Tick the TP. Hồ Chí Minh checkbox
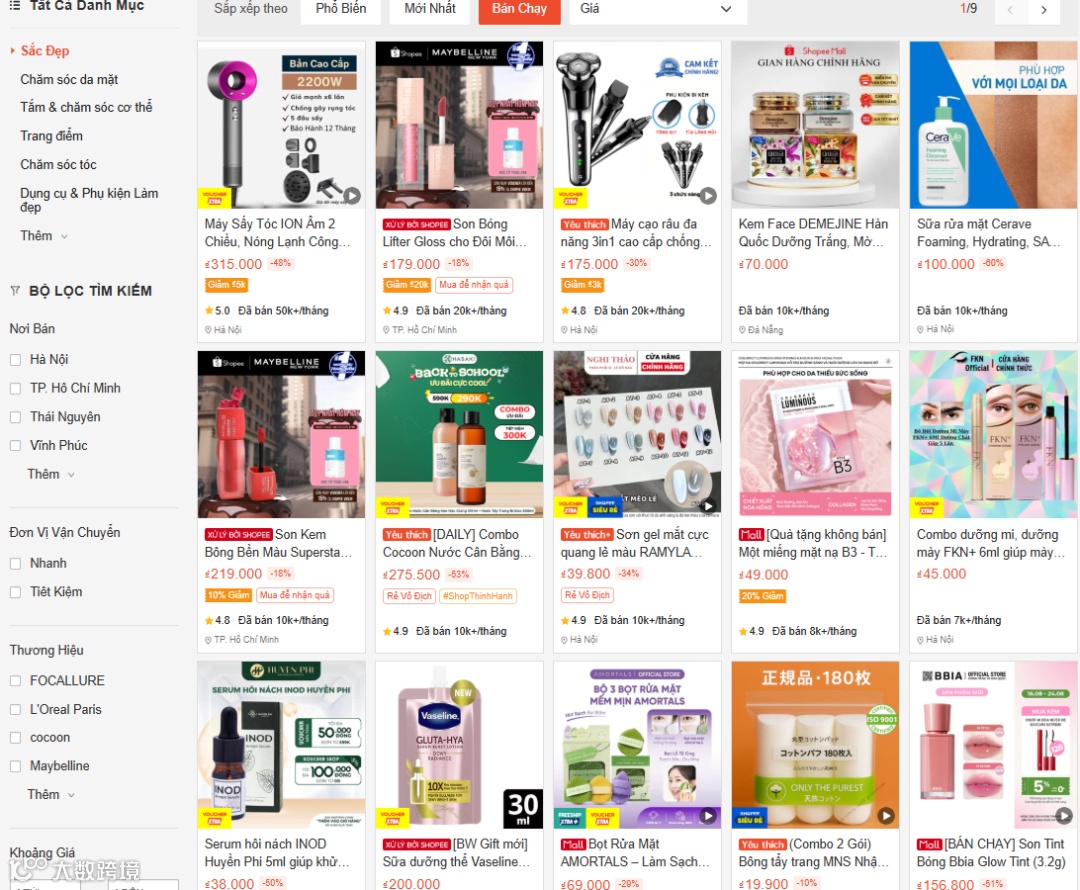 [x=15, y=389]
